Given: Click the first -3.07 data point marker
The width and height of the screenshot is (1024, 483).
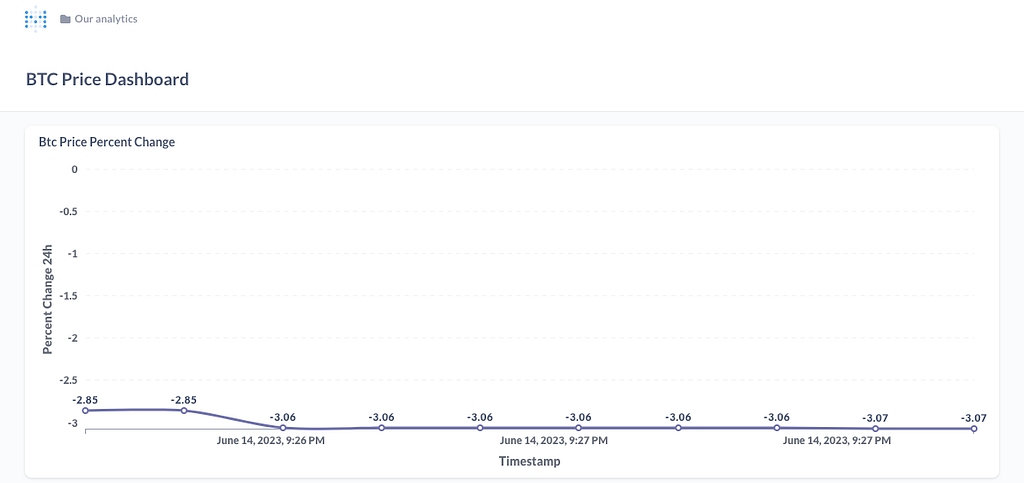Looking at the screenshot, I should [875, 429].
